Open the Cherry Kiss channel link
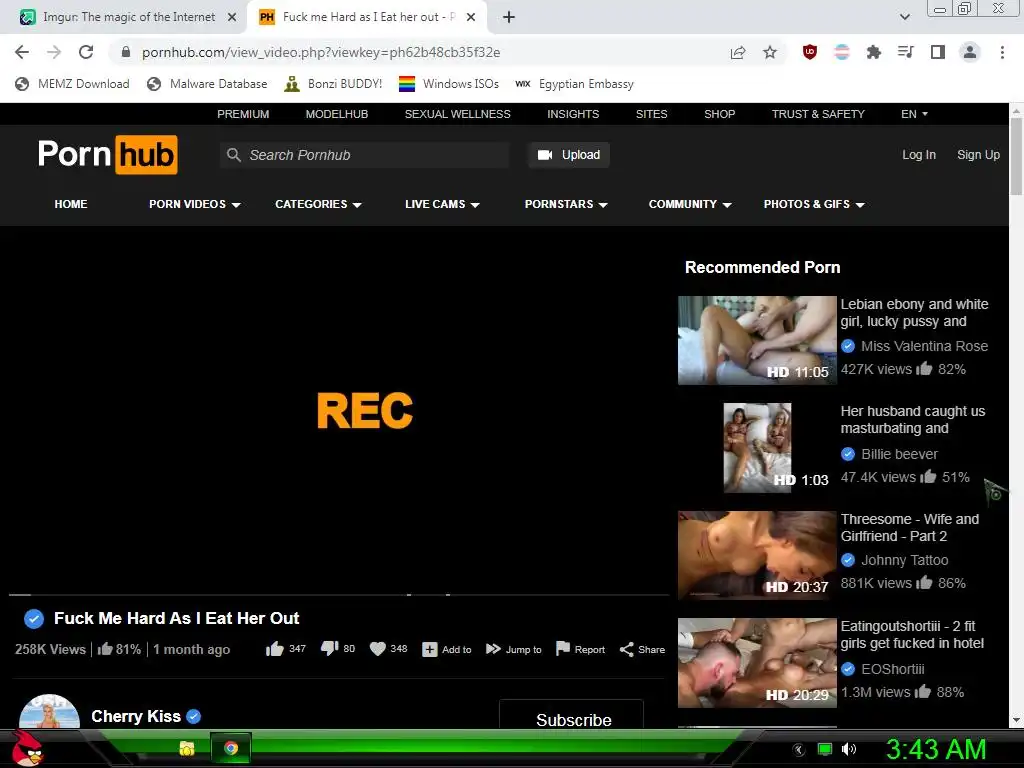1024x768 pixels. click(x=136, y=716)
